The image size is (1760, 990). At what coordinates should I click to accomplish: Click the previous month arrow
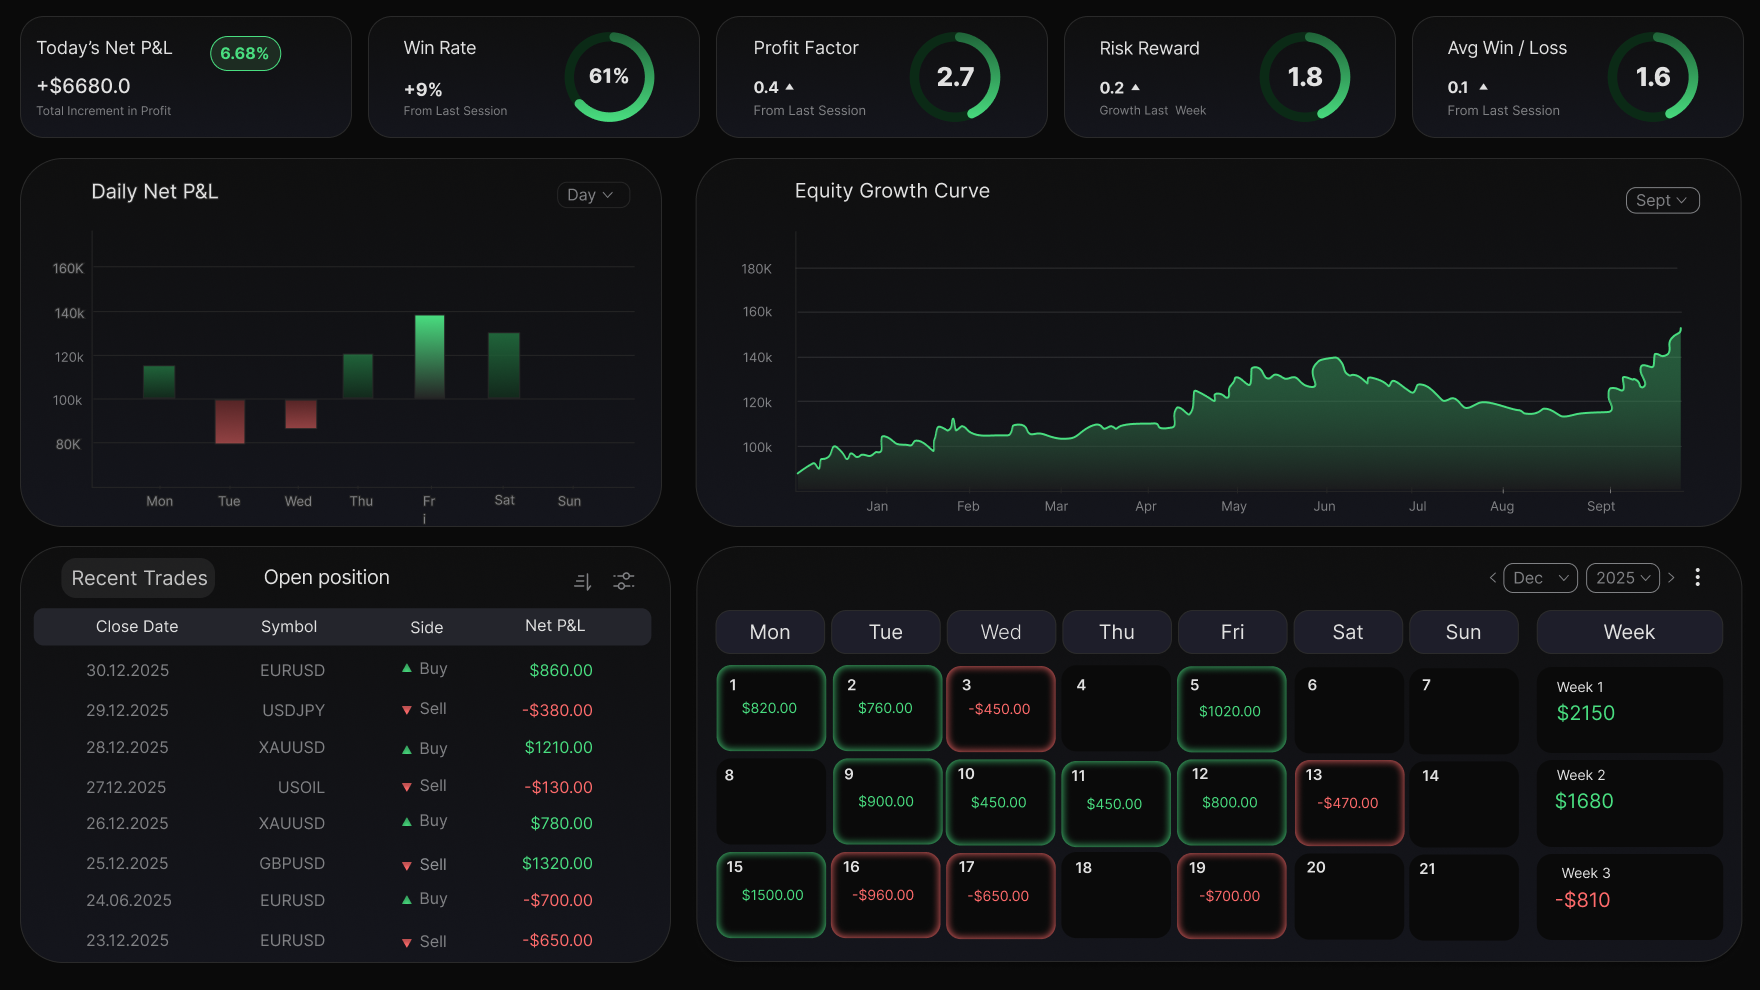[1492, 578]
